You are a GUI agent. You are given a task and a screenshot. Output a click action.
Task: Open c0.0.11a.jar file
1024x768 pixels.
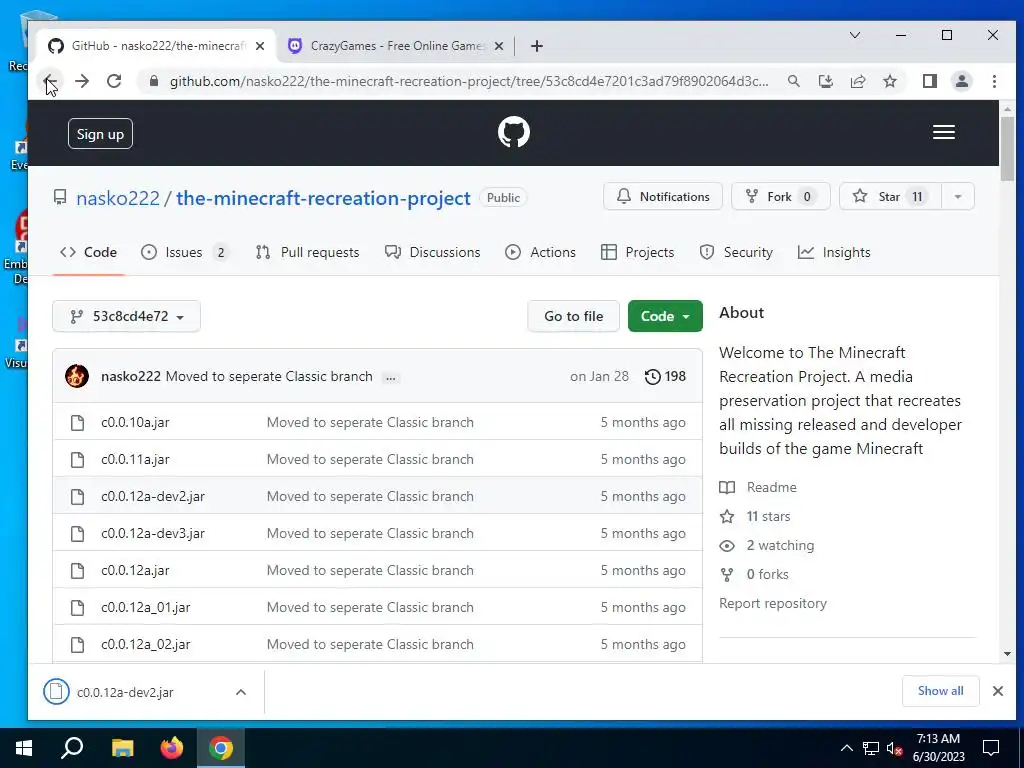coord(135,460)
